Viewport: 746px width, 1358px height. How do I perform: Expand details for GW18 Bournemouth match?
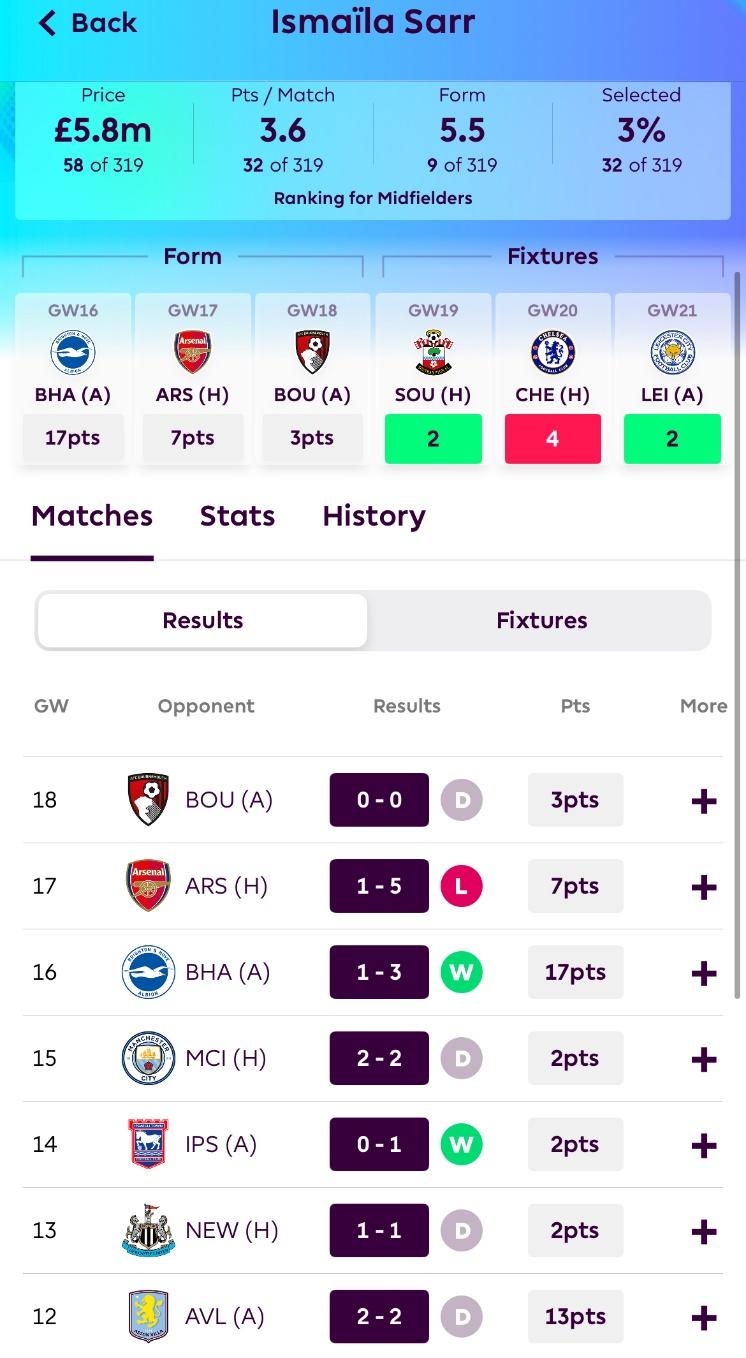click(704, 801)
